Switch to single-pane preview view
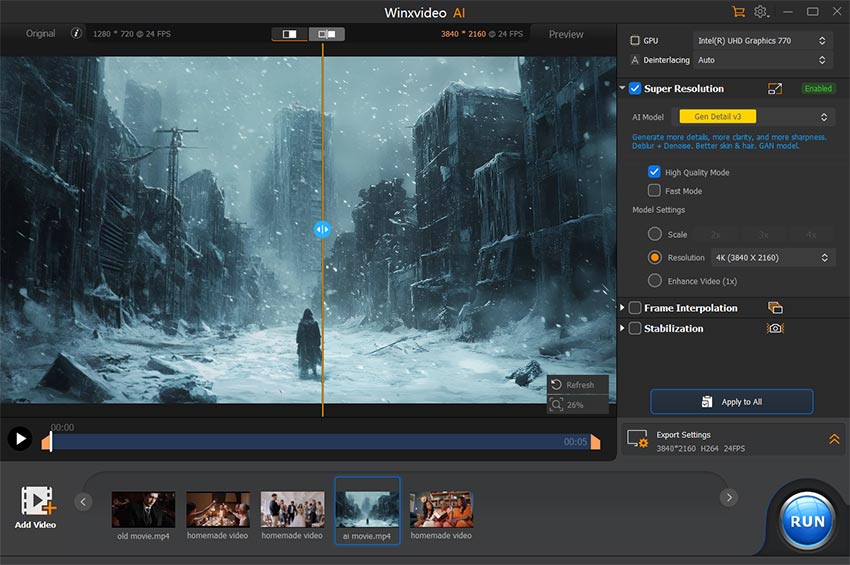 point(289,34)
